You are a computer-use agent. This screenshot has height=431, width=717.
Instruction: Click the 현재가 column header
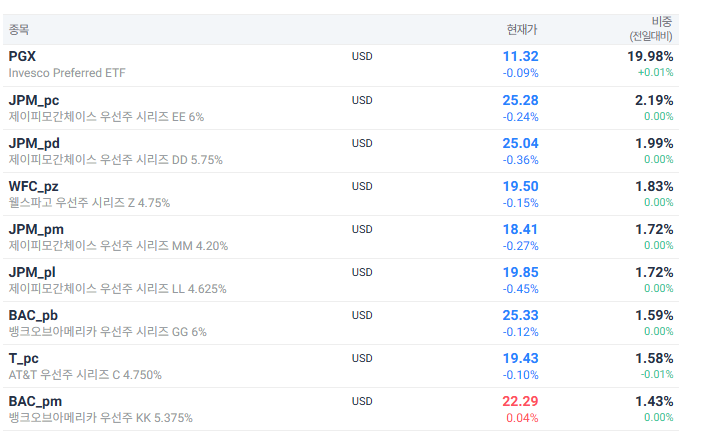522,30
